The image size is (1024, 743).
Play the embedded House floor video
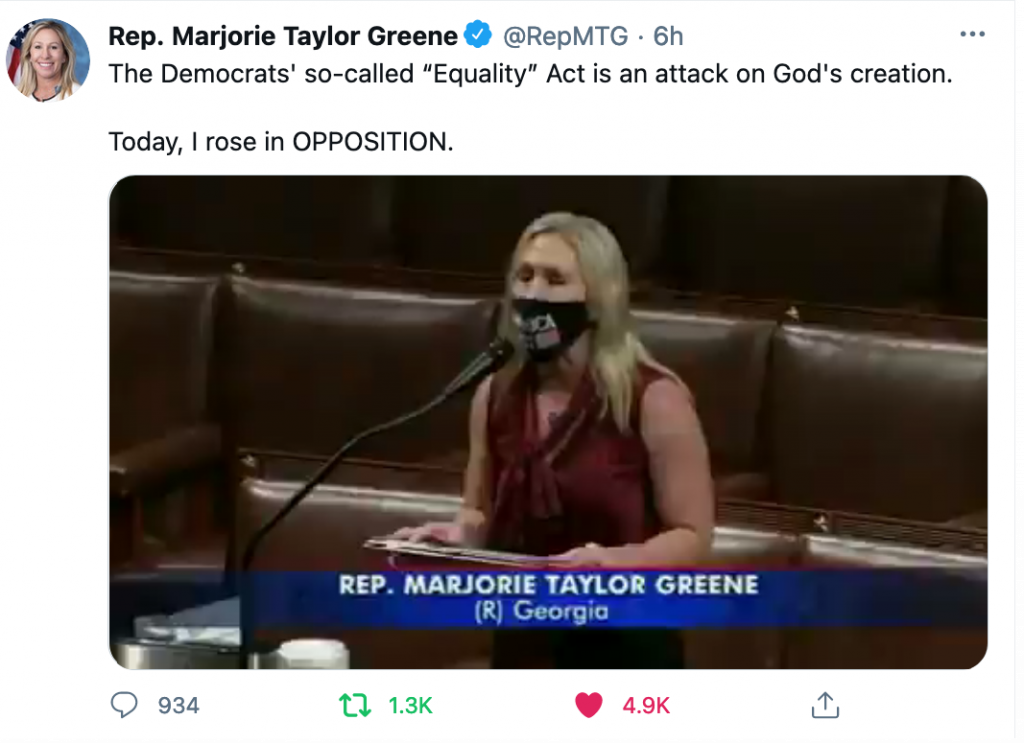[x=548, y=422]
